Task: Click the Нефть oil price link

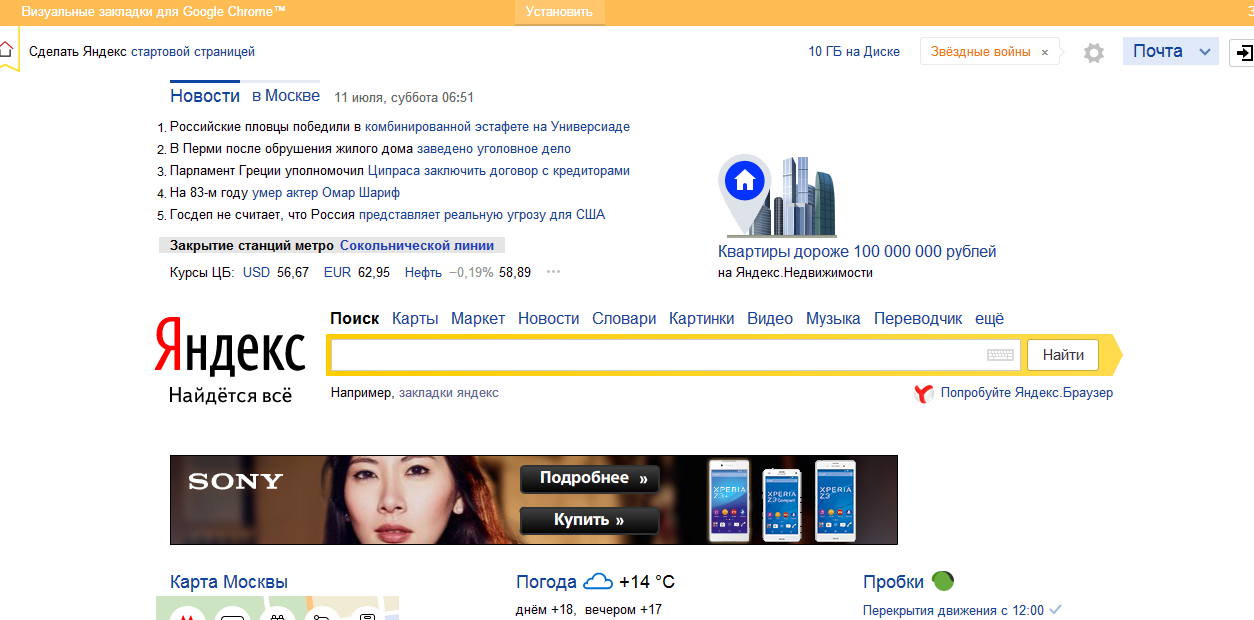Action: point(423,272)
